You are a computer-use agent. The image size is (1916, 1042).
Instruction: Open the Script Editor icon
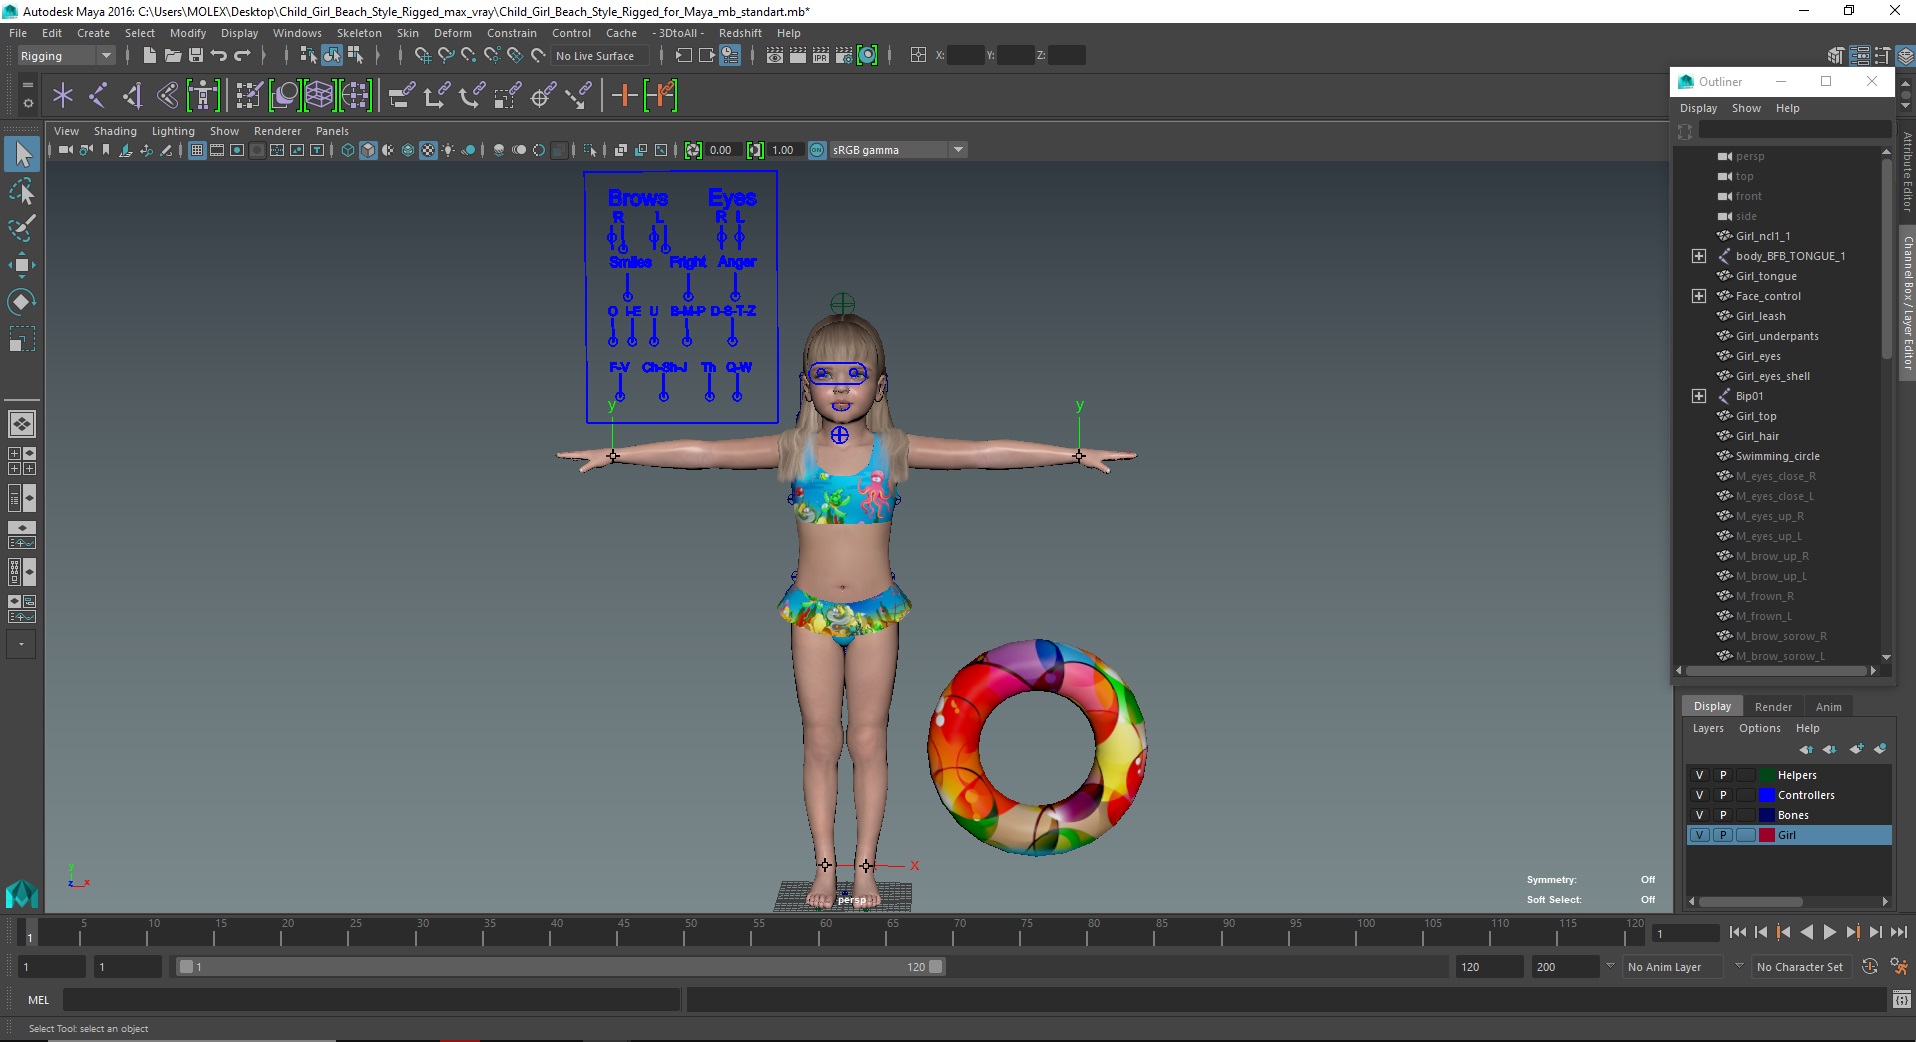1901,1000
